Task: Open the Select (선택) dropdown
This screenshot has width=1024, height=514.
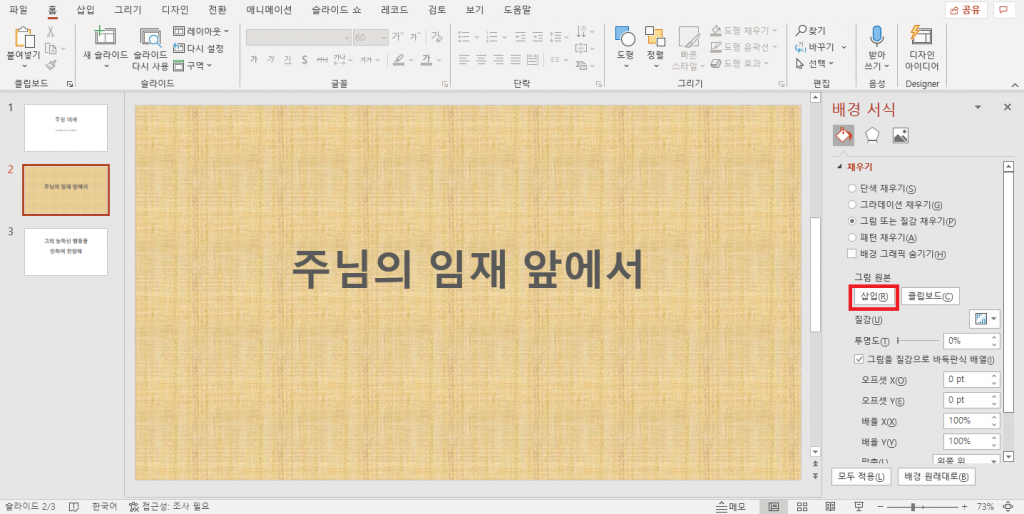Action: point(815,63)
